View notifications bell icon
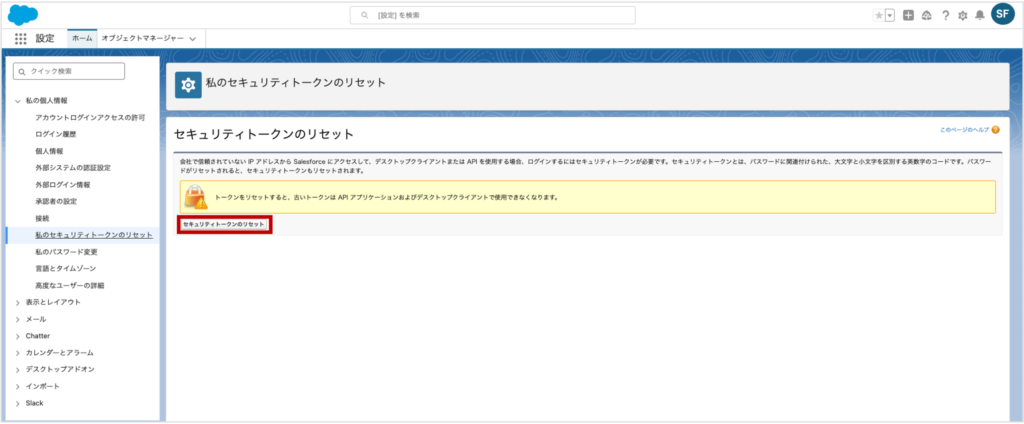1024x424 pixels. click(979, 16)
